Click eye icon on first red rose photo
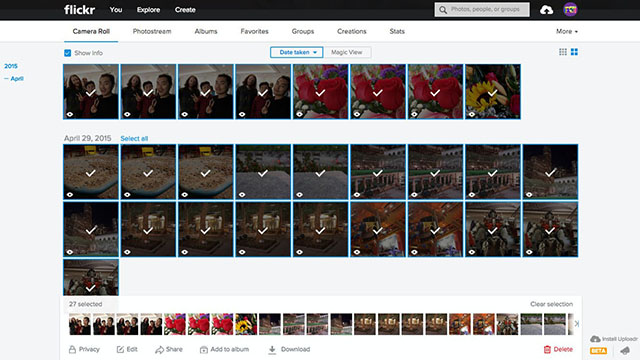Viewport: 640px width, 360px height. 300,114
